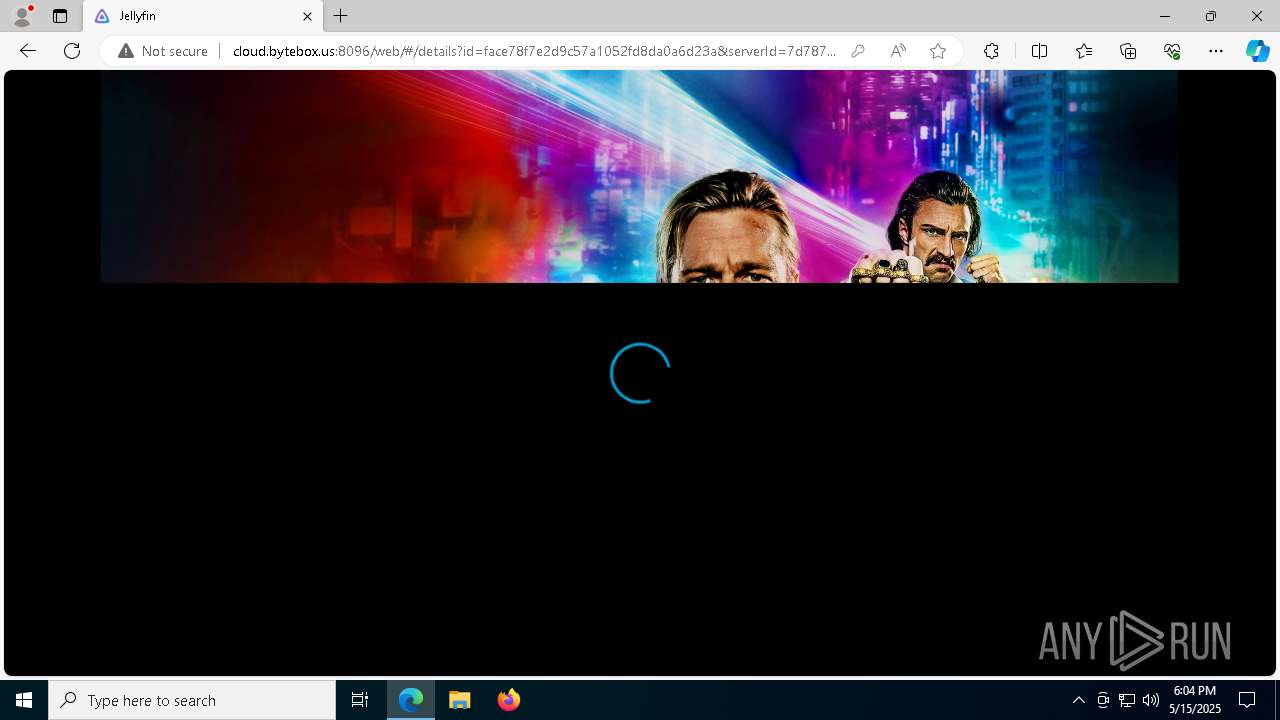Show hidden system tray icons

(1078, 700)
